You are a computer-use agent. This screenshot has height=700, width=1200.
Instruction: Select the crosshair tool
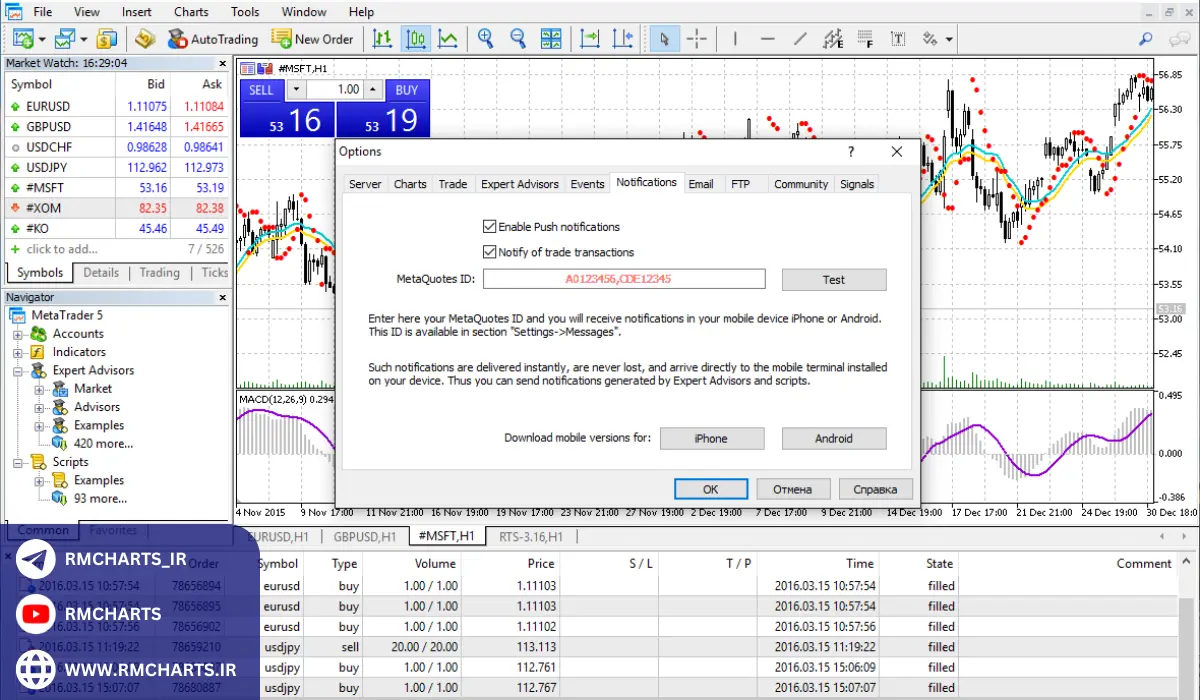click(697, 39)
